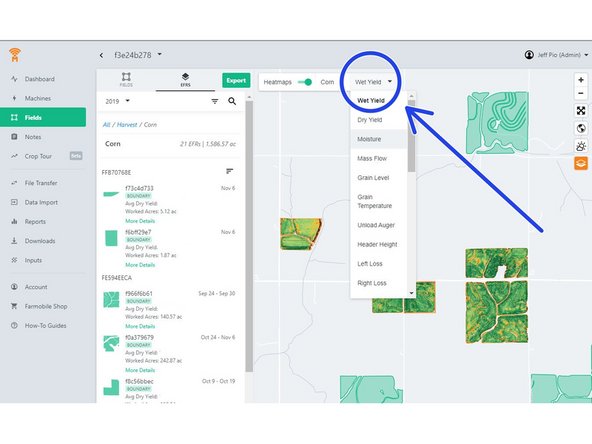Select Grain Temperature option
Image resolution: width=592 pixels, height=444 pixels.
[379, 201]
